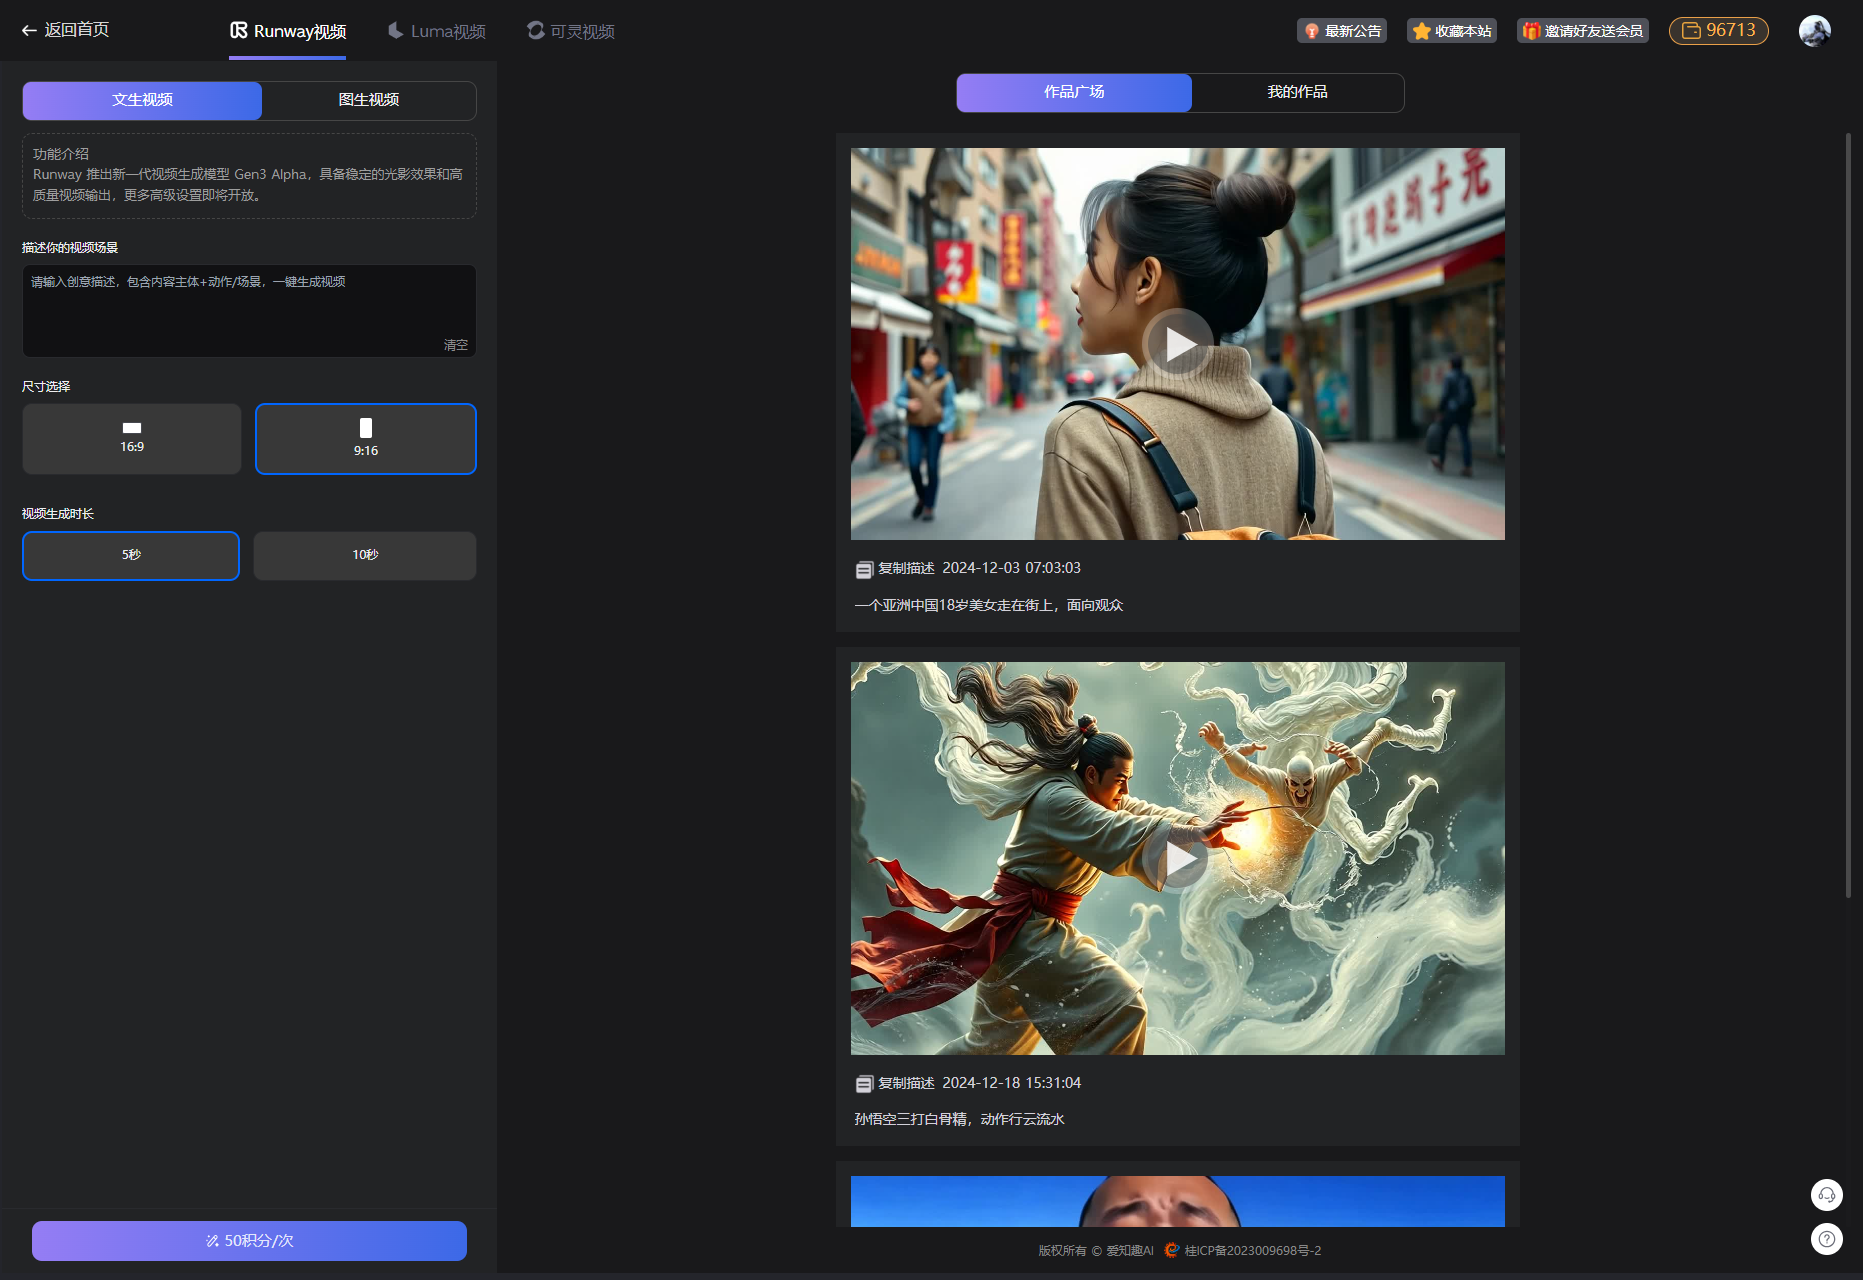Image resolution: width=1863 pixels, height=1280 pixels.
Task: Click the 收藏本站 star button
Action: point(1452,31)
